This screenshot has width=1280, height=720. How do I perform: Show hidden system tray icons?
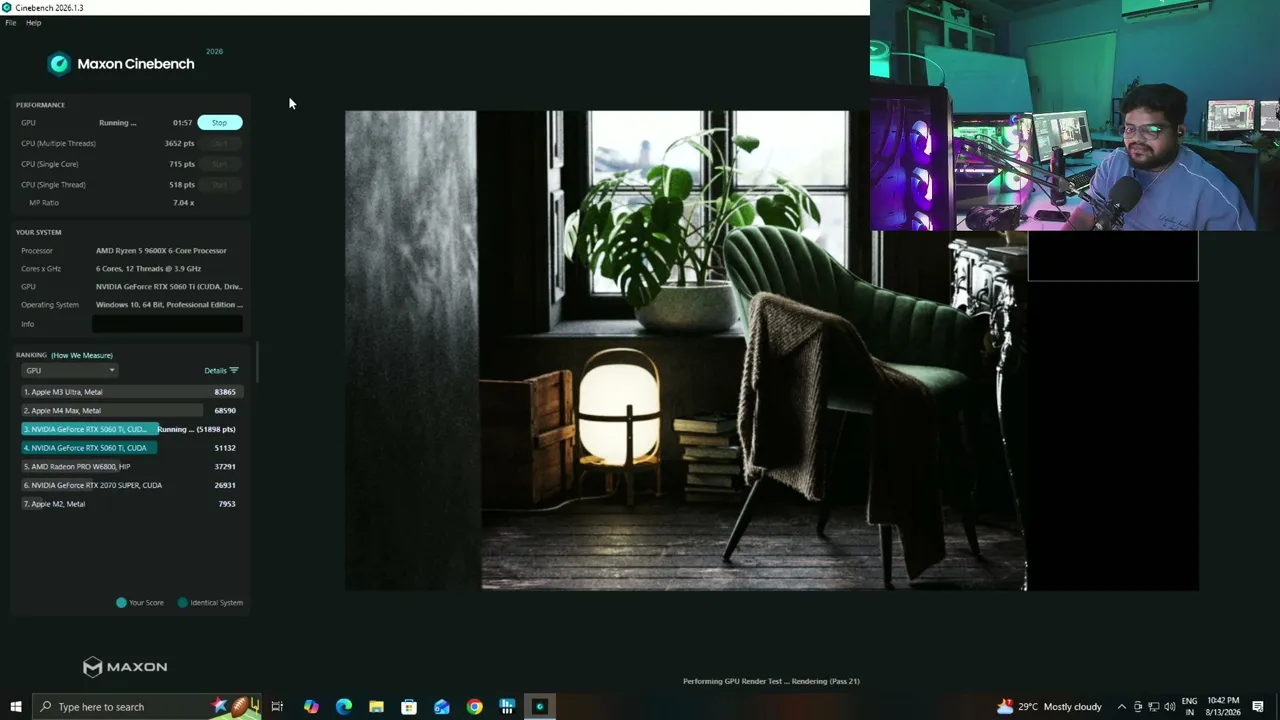(1121, 707)
